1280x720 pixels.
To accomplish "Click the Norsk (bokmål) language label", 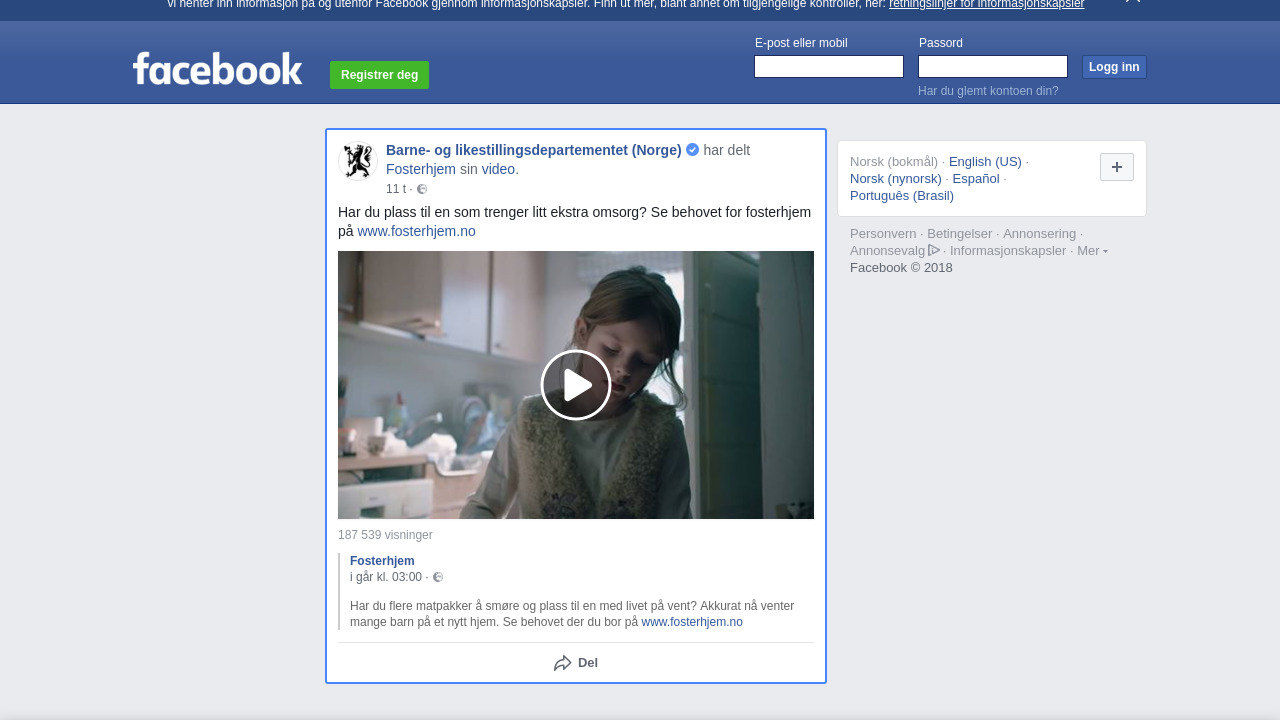I will point(894,161).
